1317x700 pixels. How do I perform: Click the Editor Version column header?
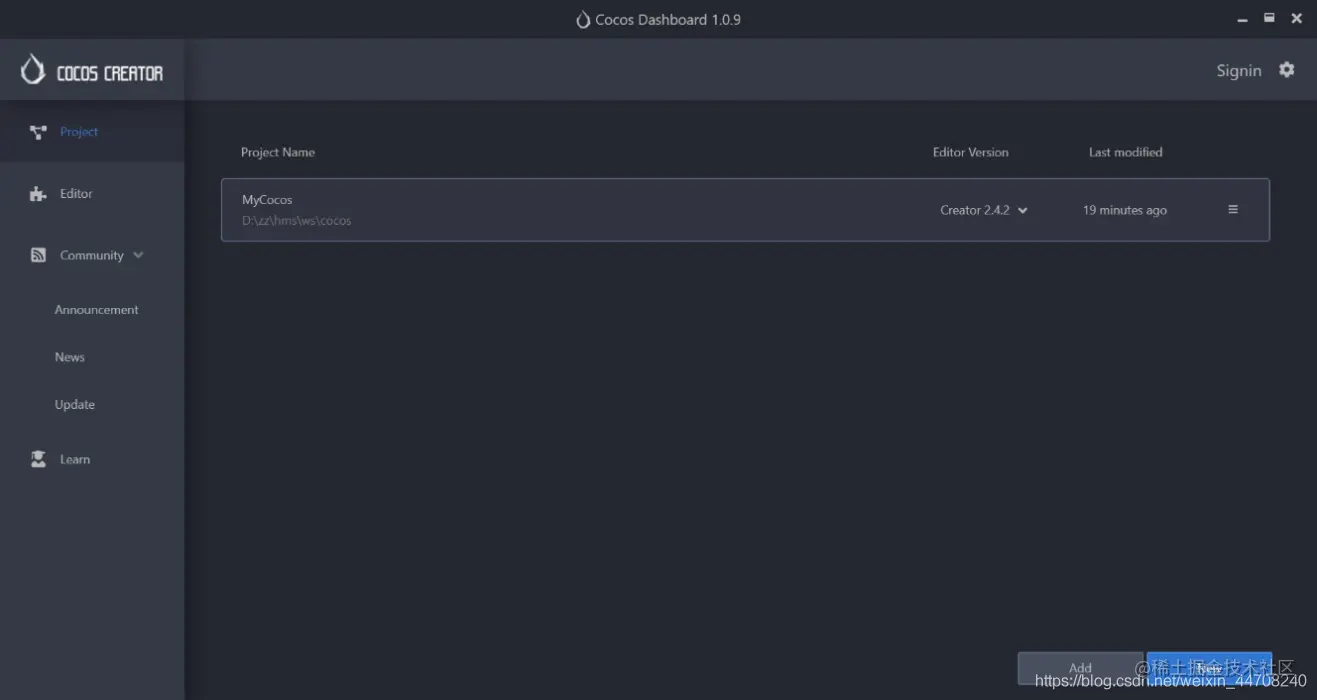(x=971, y=152)
